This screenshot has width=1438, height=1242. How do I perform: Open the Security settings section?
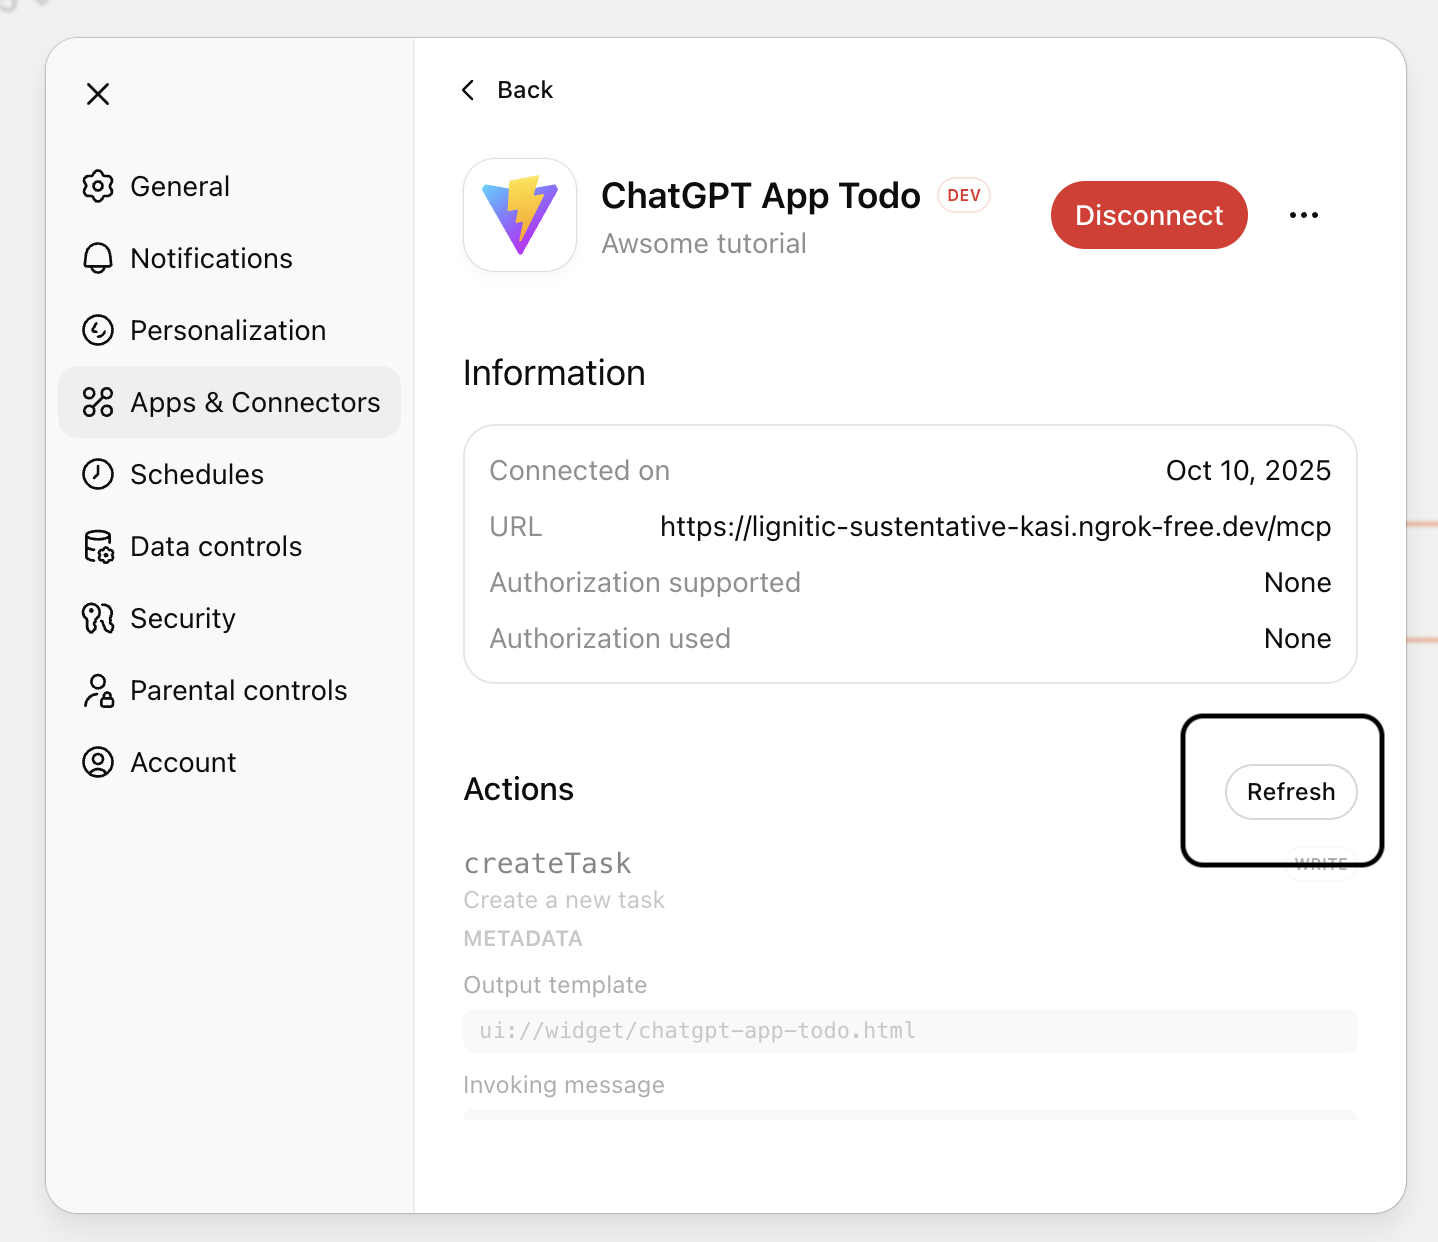[x=183, y=618]
